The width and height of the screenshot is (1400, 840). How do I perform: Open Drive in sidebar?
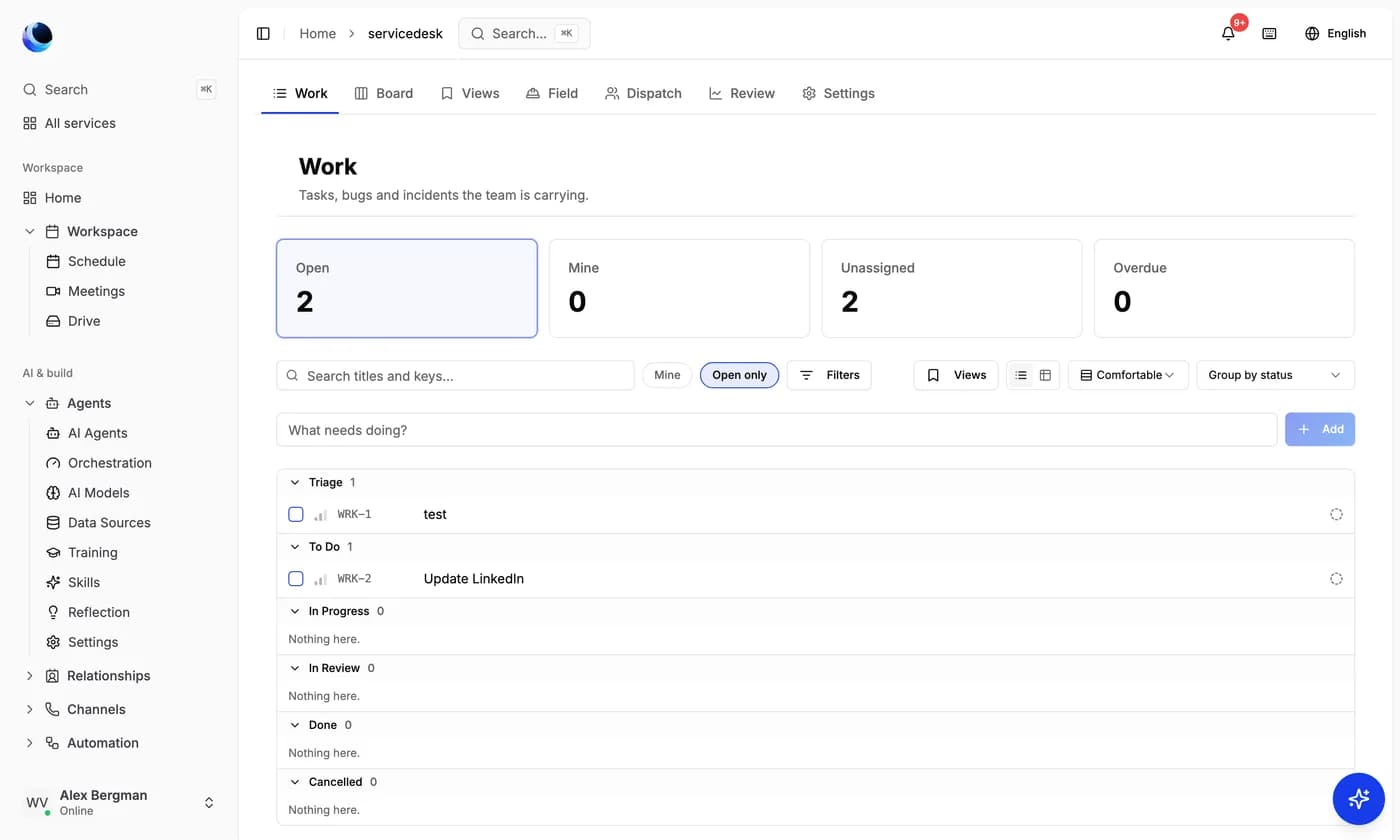coord(72,321)
